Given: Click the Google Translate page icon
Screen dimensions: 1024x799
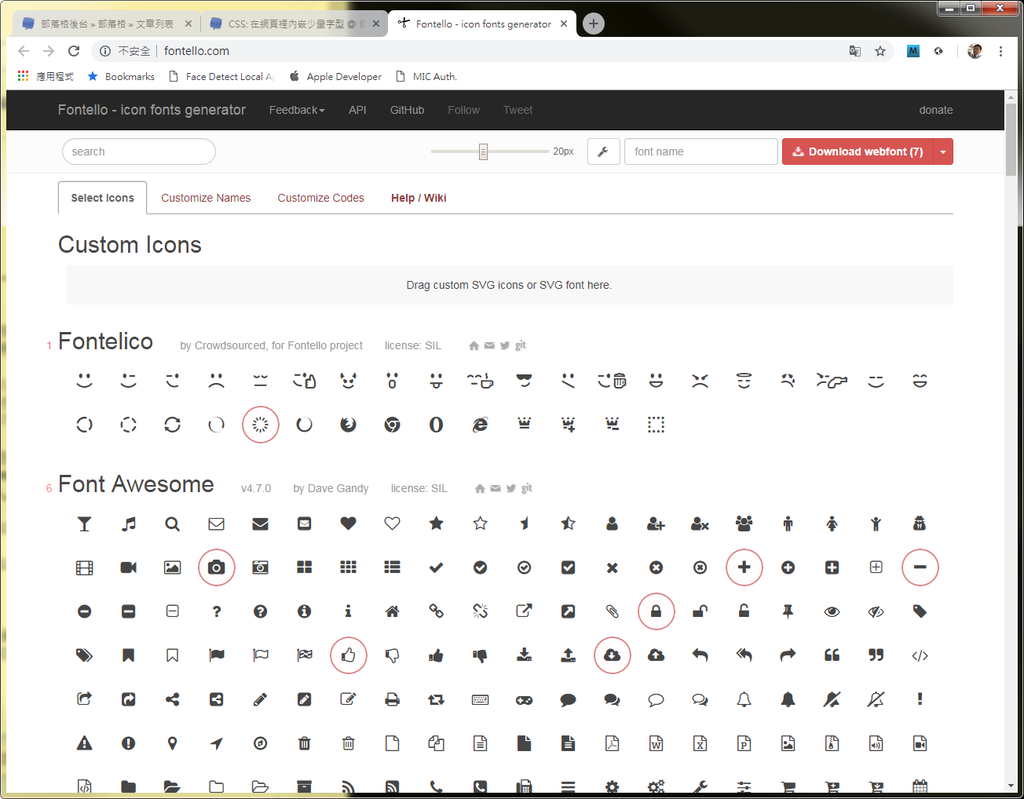Looking at the screenshot, I should point(854,51).
